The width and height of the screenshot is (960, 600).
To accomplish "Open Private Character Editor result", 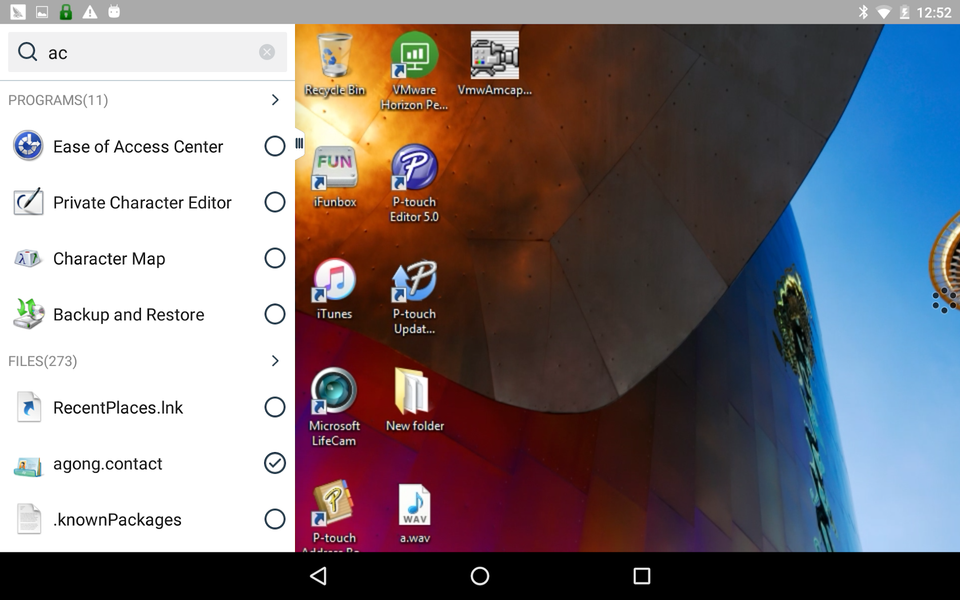I will pos(142,202).
